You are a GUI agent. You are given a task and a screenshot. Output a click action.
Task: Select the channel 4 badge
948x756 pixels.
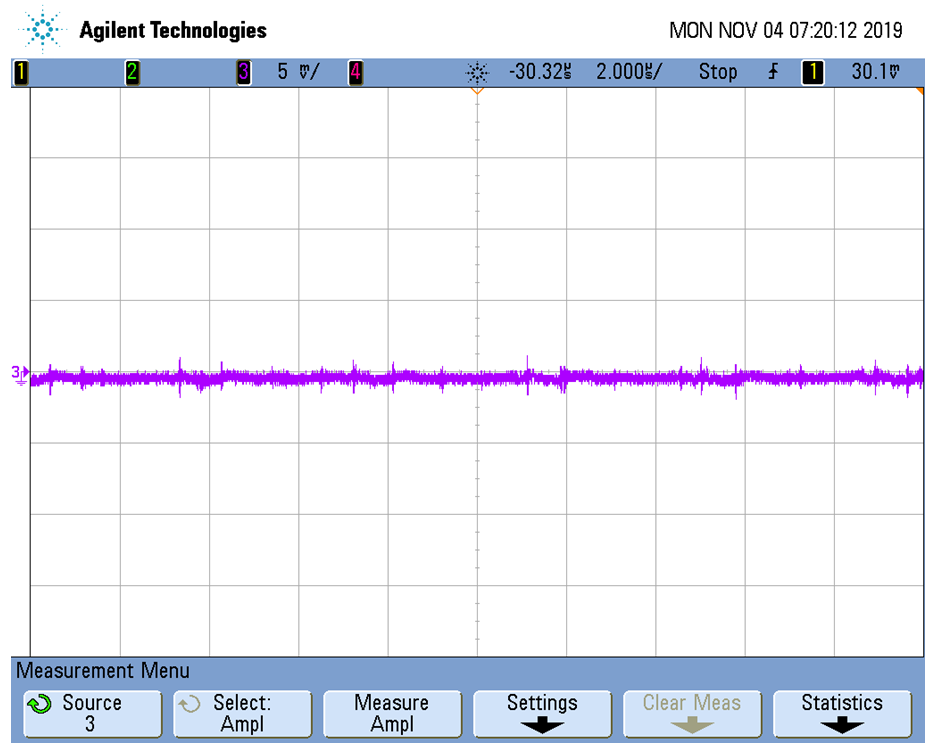(x=355, y=72)
